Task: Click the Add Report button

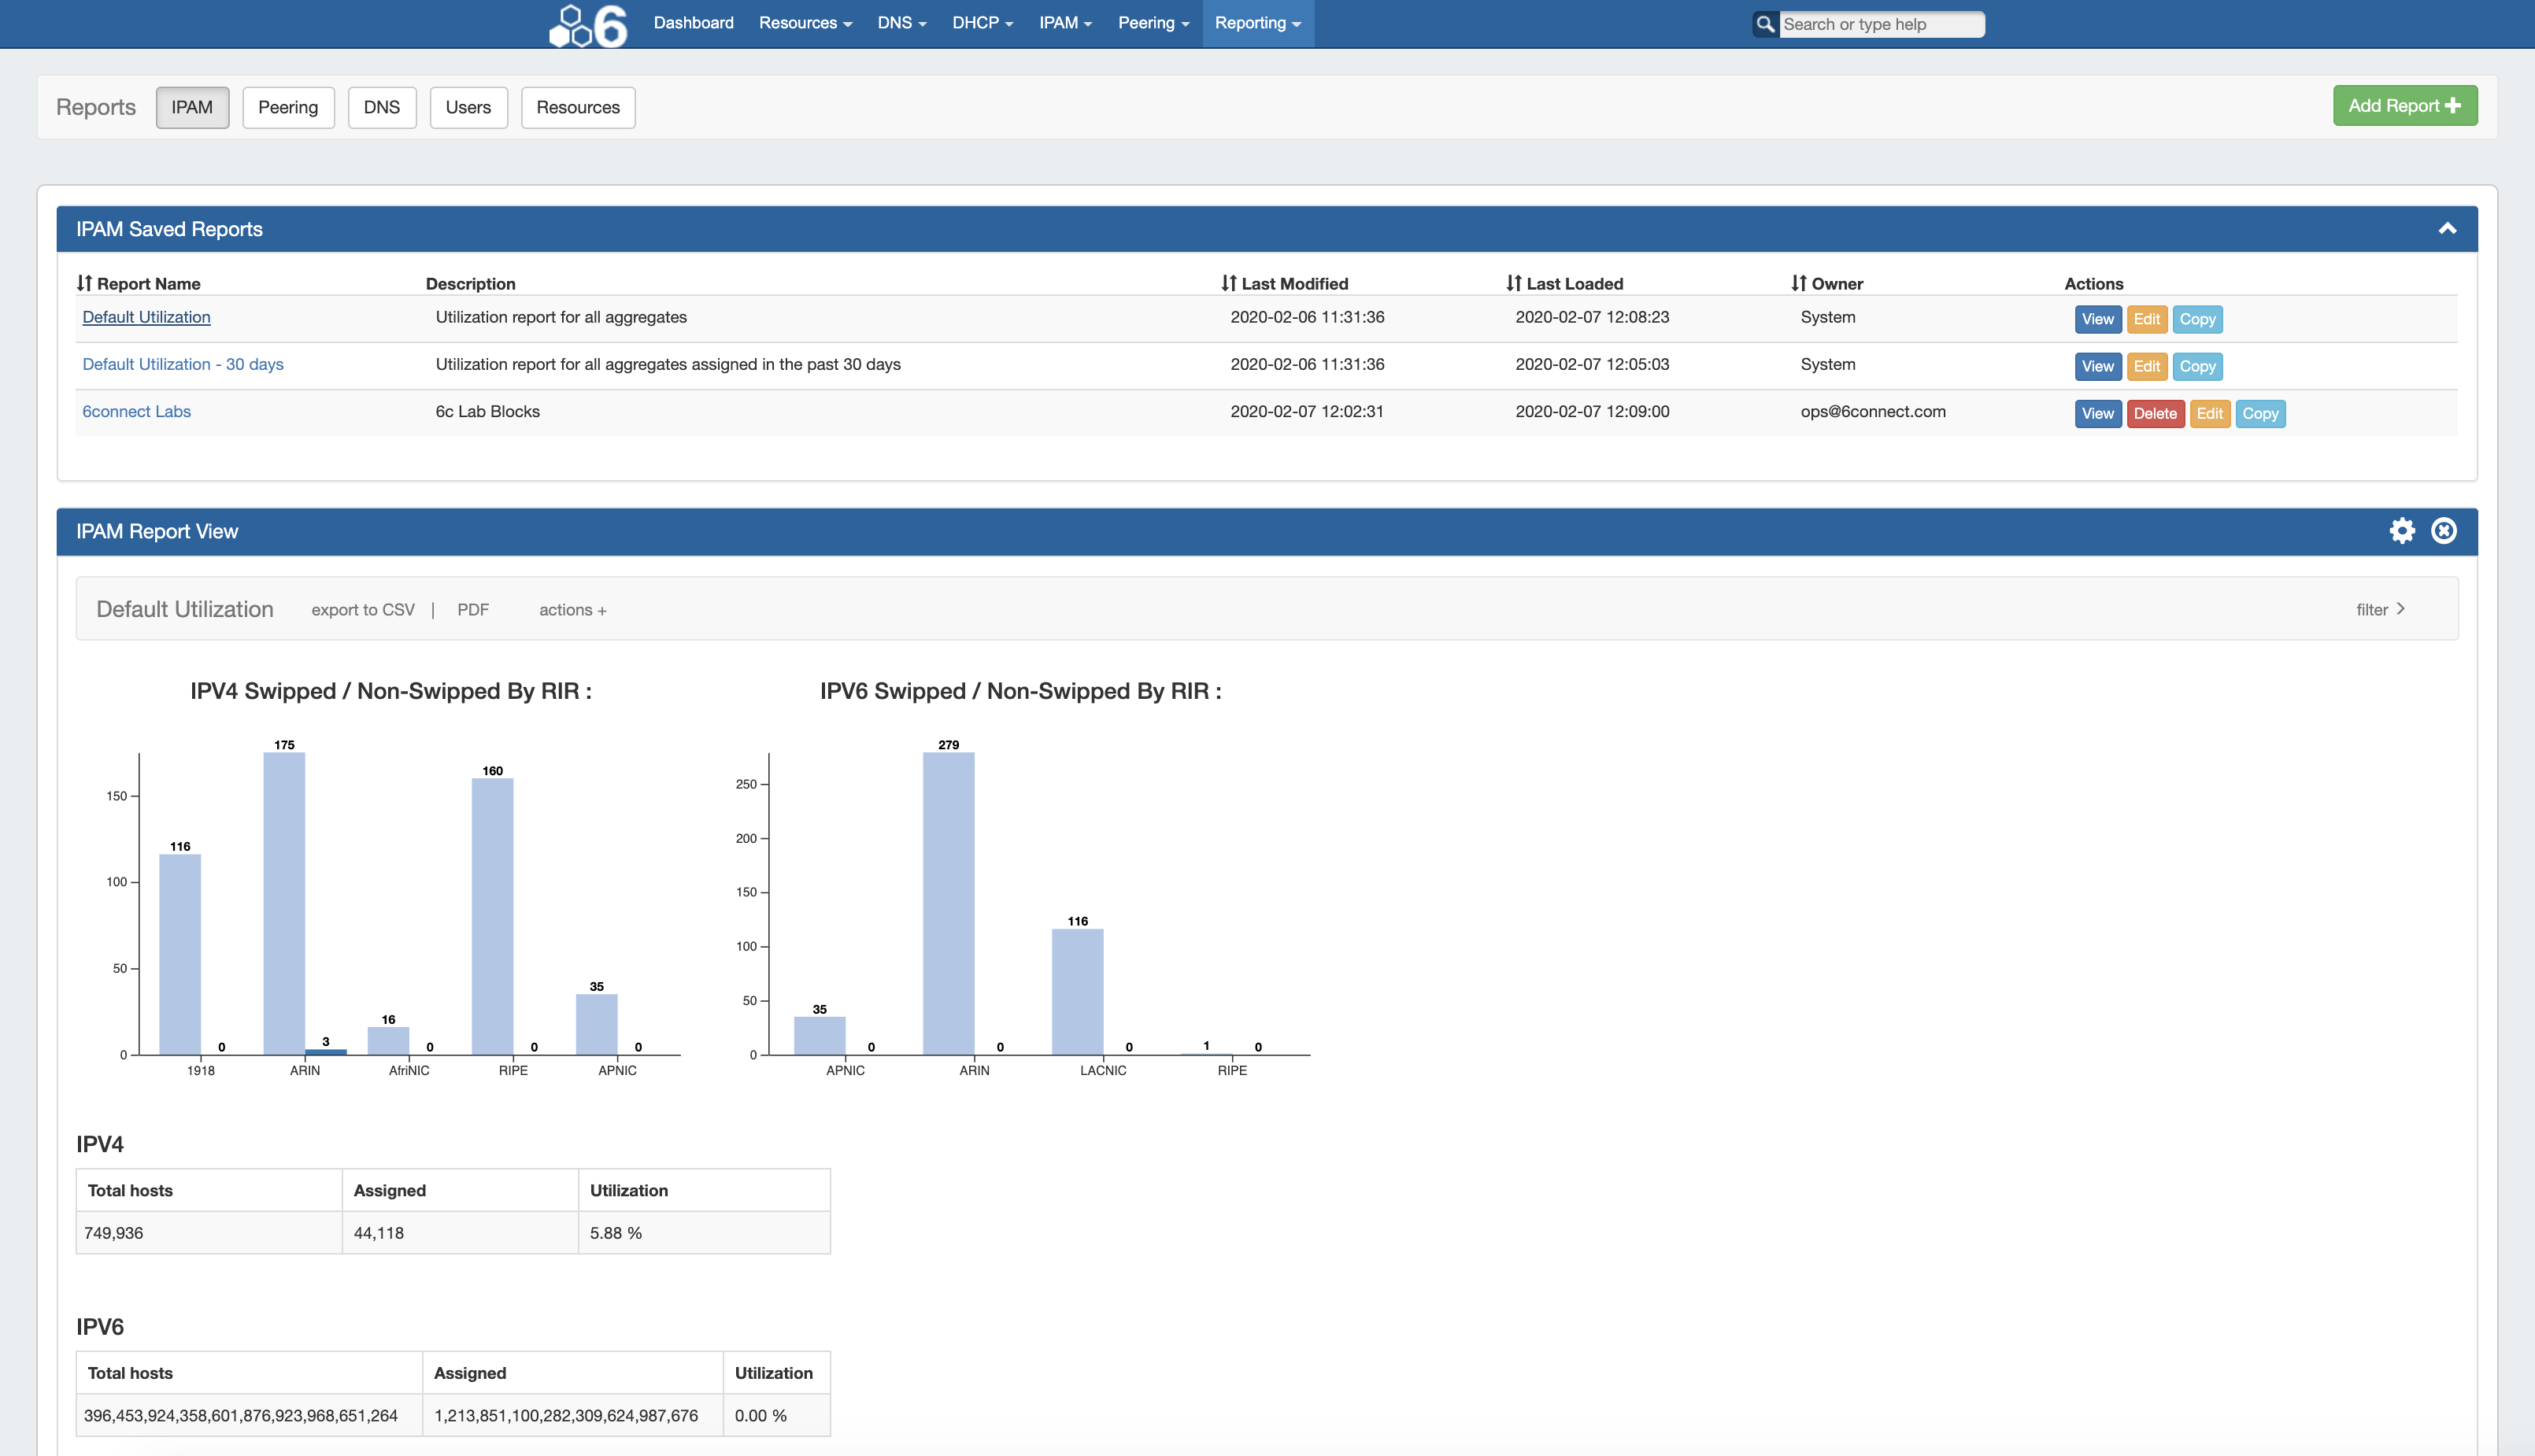Action: (x=2404, y=106)
